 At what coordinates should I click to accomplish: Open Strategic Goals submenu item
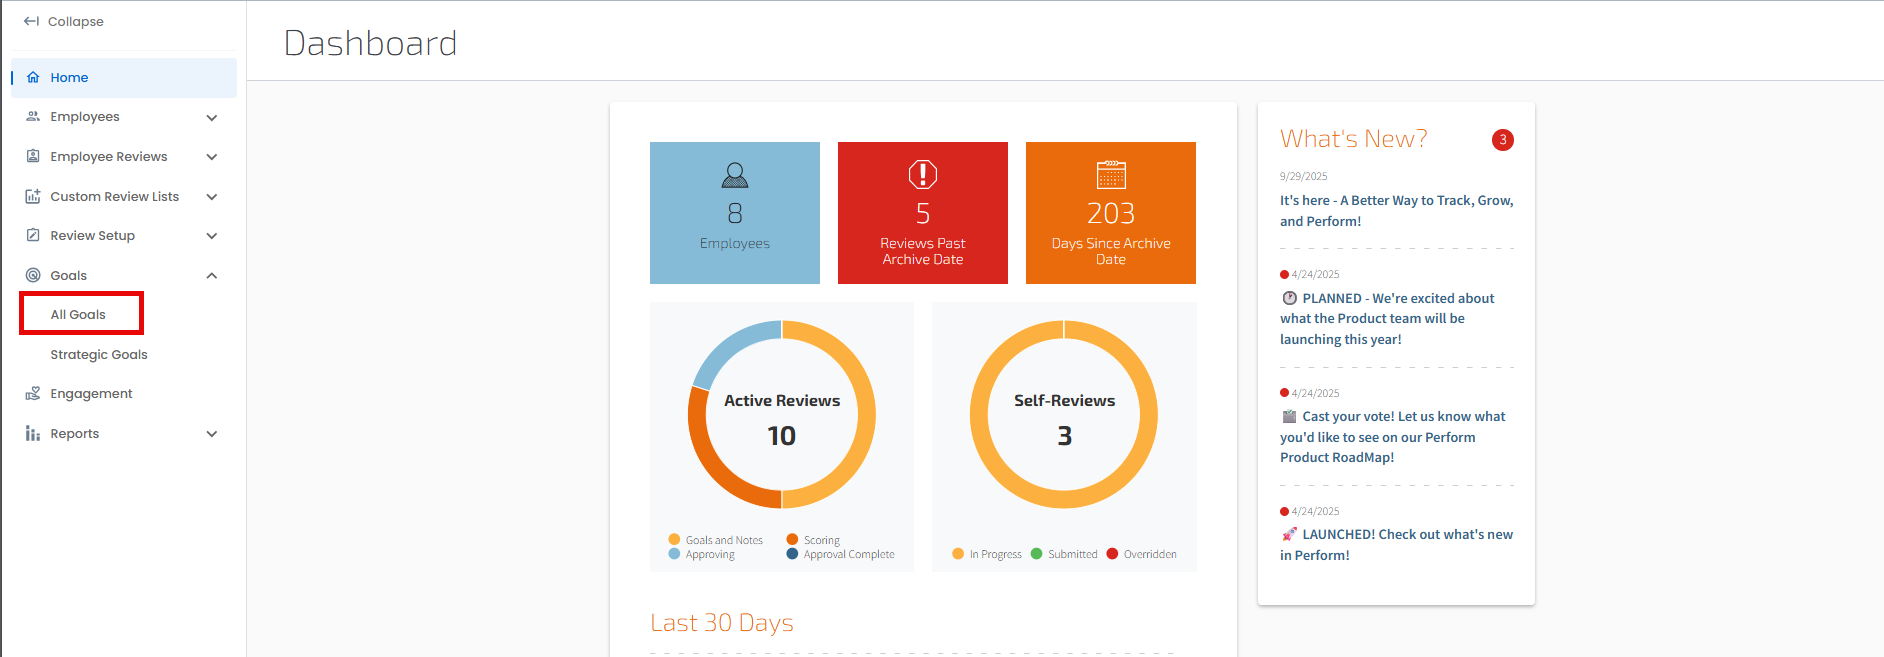click(x=99, y=354)
